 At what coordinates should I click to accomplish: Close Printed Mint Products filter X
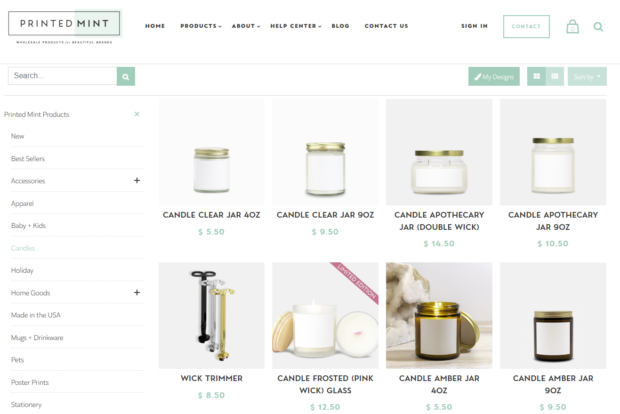pos(137,114)
